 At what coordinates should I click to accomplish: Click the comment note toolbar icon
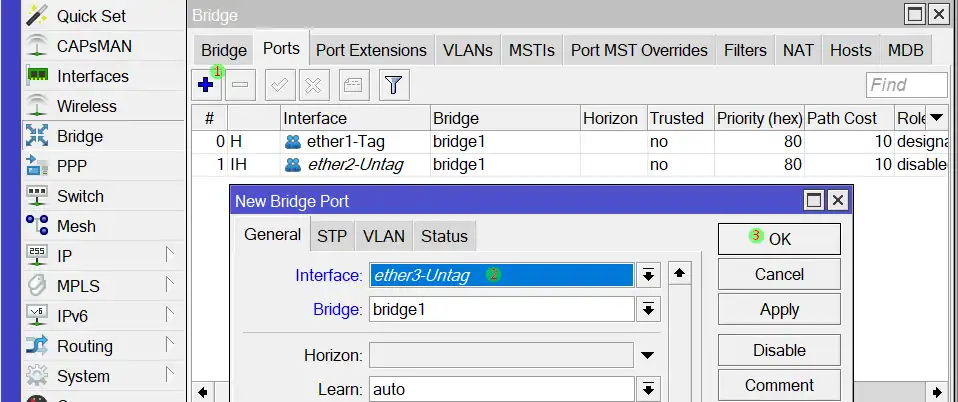click(x=353, y=86)
